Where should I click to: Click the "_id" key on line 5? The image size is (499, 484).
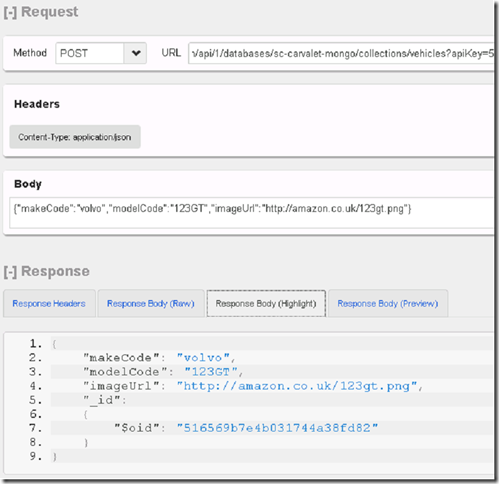pyautogui.click(x=102, y=400)
